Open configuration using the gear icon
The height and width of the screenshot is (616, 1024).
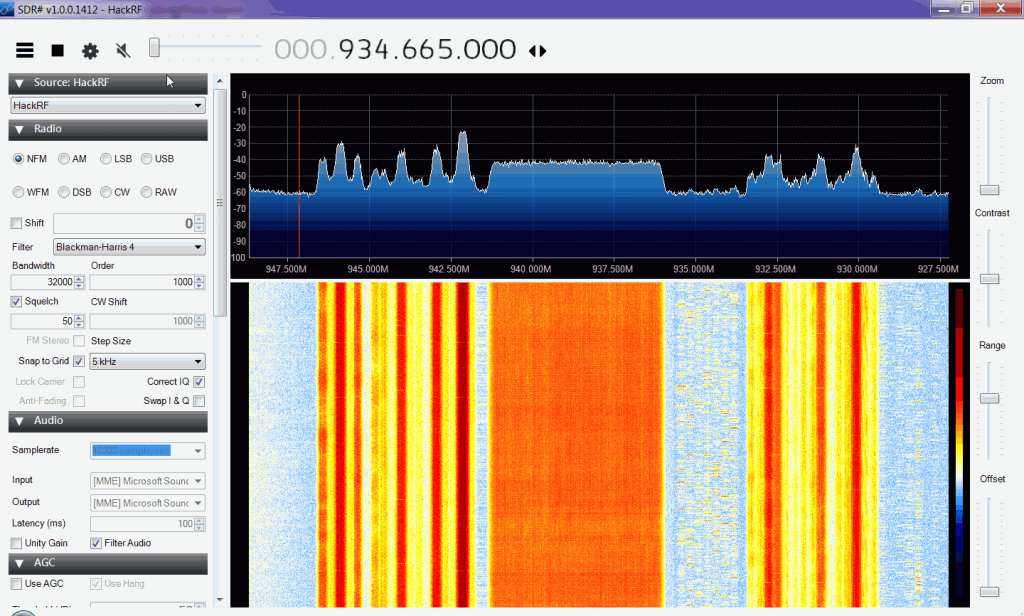[90, 48]
